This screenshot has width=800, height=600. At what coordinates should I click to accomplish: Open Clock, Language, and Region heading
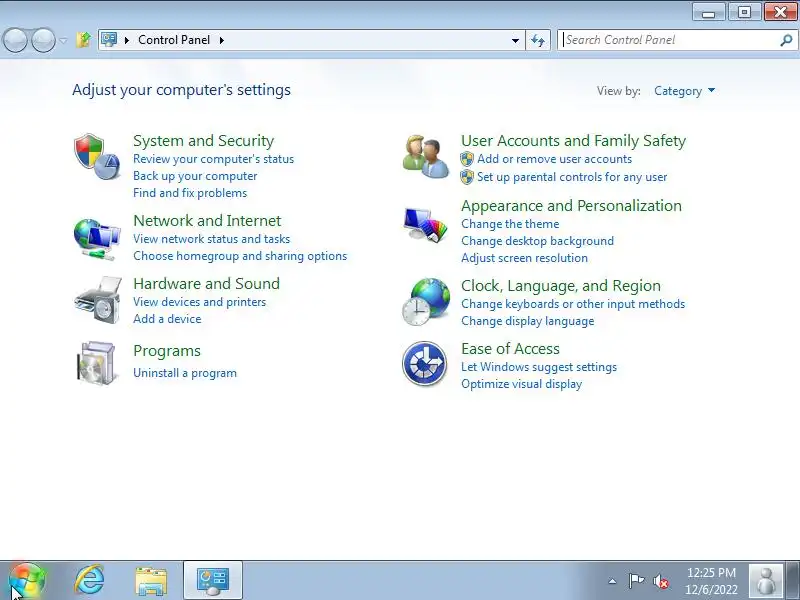[x=561, y=286]
